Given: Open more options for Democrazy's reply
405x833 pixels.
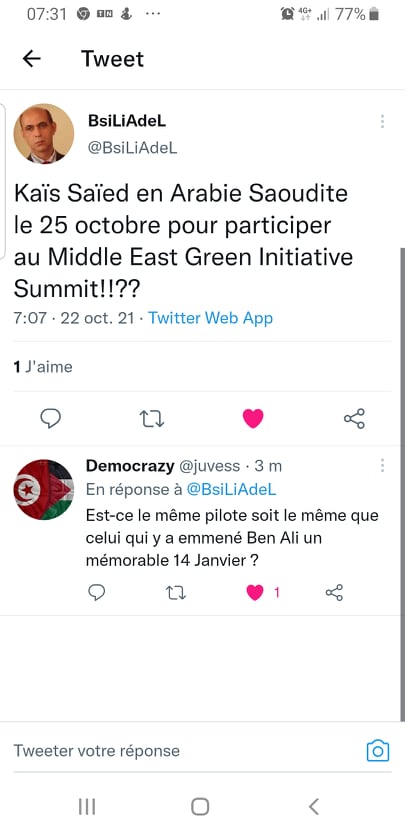Looking at the screenshot, I should (382, 466).
